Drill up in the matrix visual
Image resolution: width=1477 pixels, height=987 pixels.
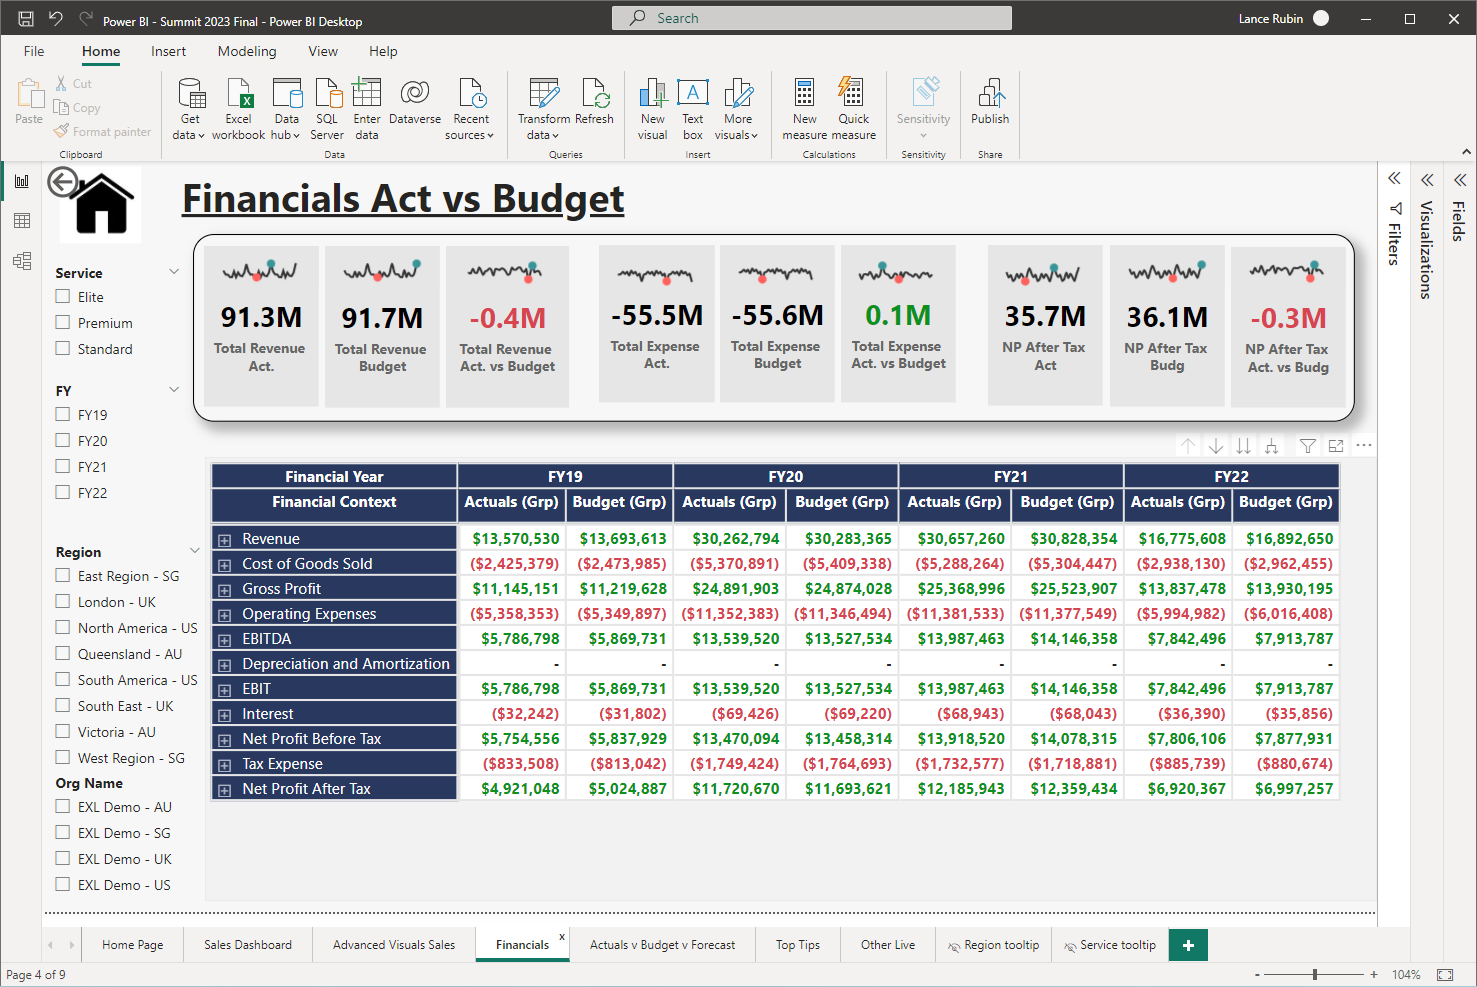[x=1188, y=446]
